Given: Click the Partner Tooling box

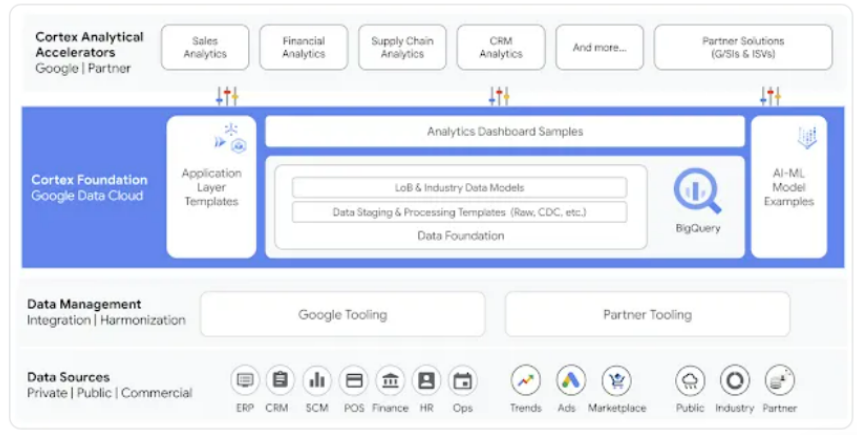Looking at the screenshot, I should pos(647,314).
